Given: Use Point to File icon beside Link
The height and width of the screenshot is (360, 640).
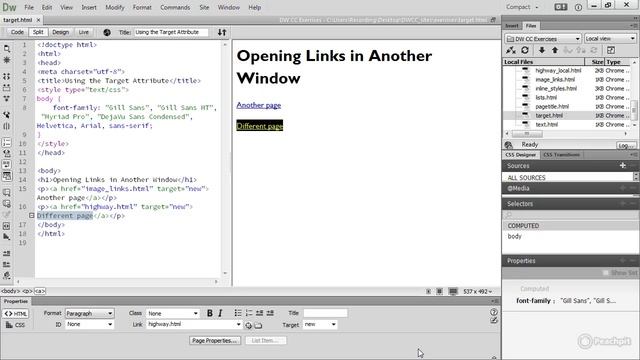Looking at the screenshot, I should 248,325.
